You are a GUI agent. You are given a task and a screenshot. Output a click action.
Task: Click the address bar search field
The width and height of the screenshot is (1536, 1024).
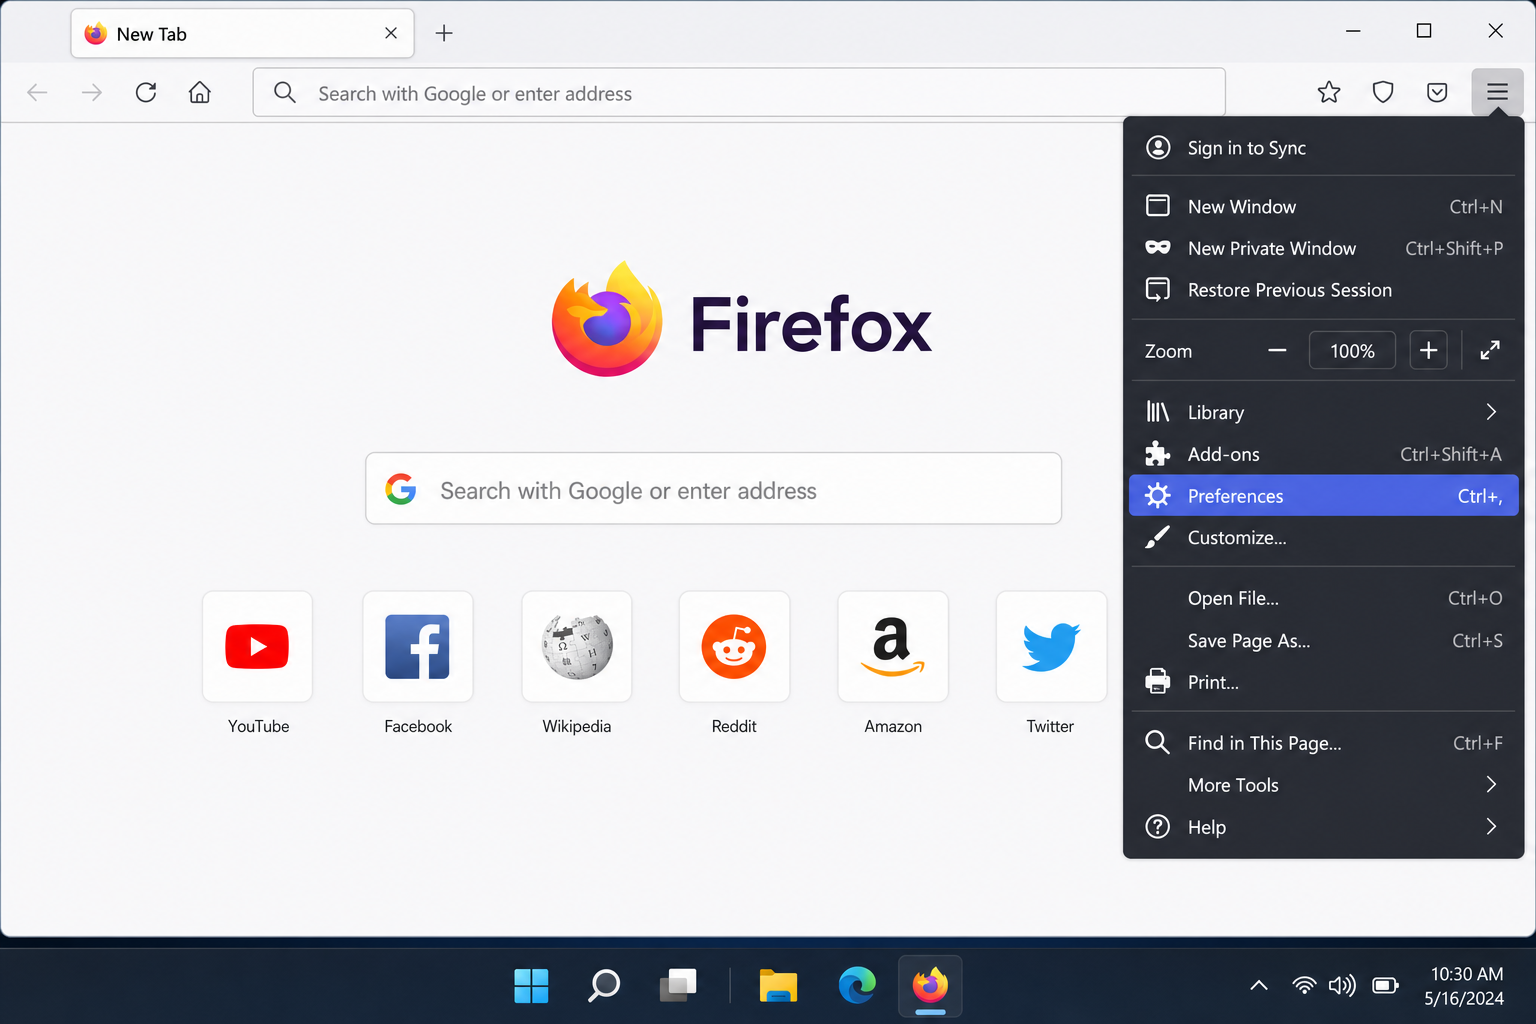[x=739, y=93]
